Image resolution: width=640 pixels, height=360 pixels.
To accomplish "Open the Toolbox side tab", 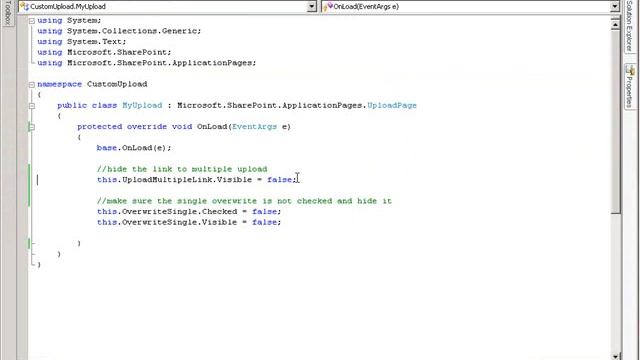I will click(x=8, y=13).
